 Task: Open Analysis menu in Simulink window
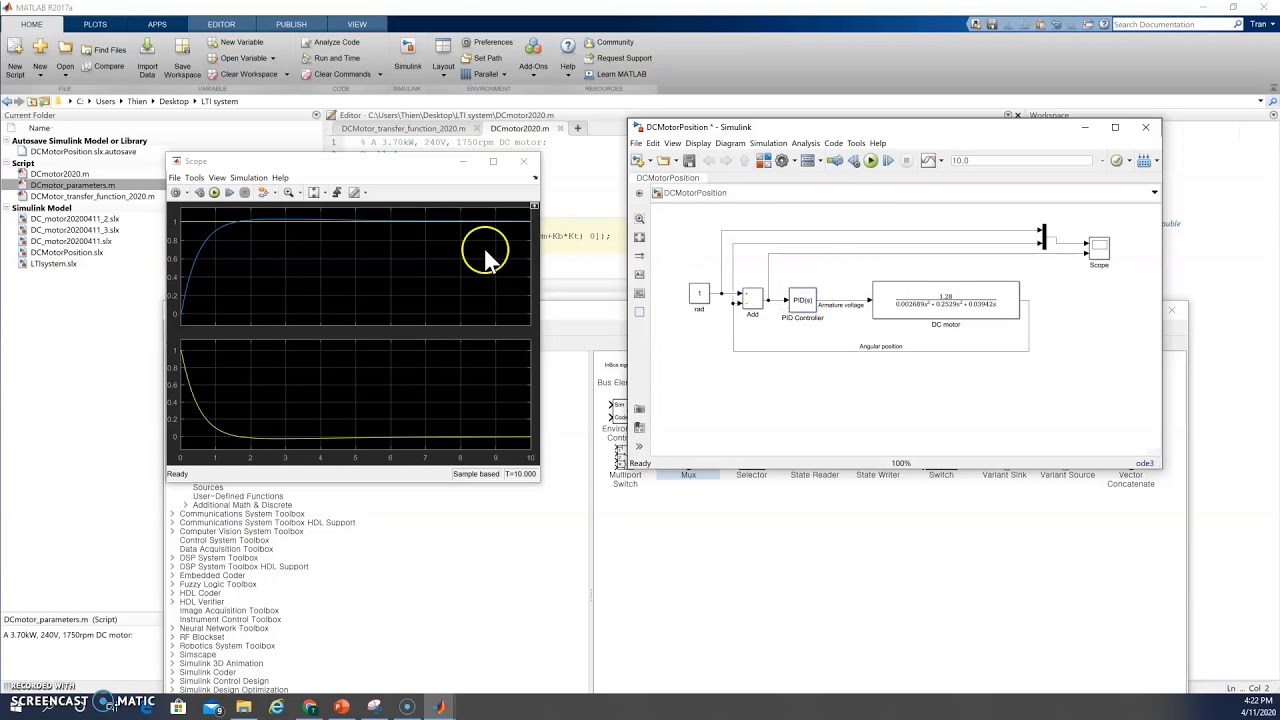tap(805, 144)
